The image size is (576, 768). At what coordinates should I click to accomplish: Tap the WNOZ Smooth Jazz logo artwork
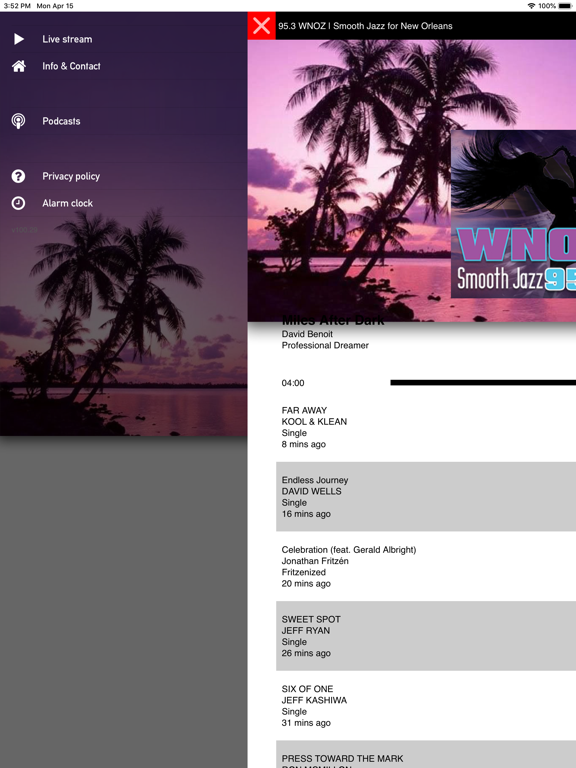(x=513, y=214)
